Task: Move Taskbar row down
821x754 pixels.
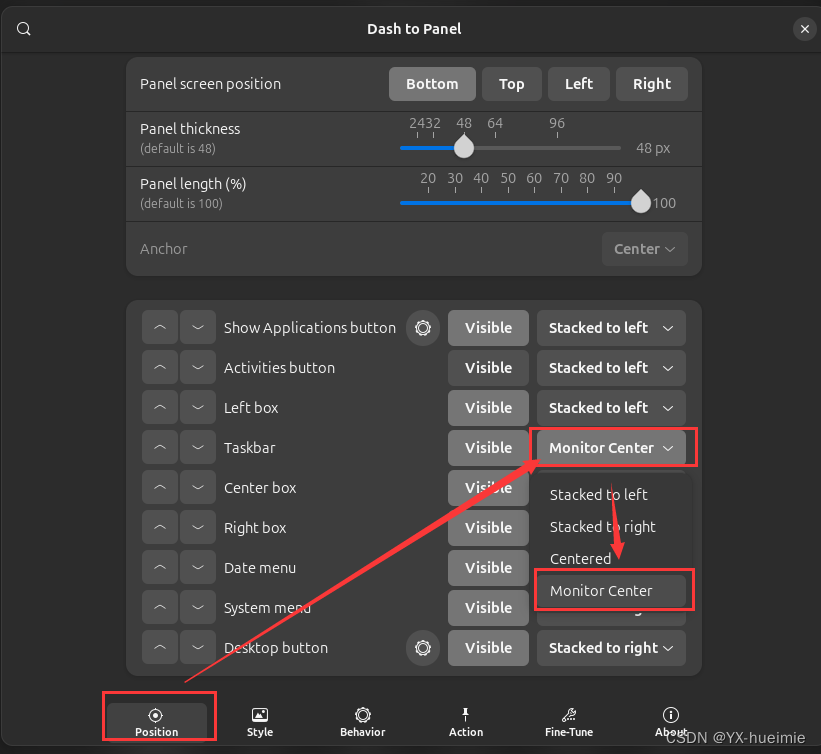Action: 198,448
